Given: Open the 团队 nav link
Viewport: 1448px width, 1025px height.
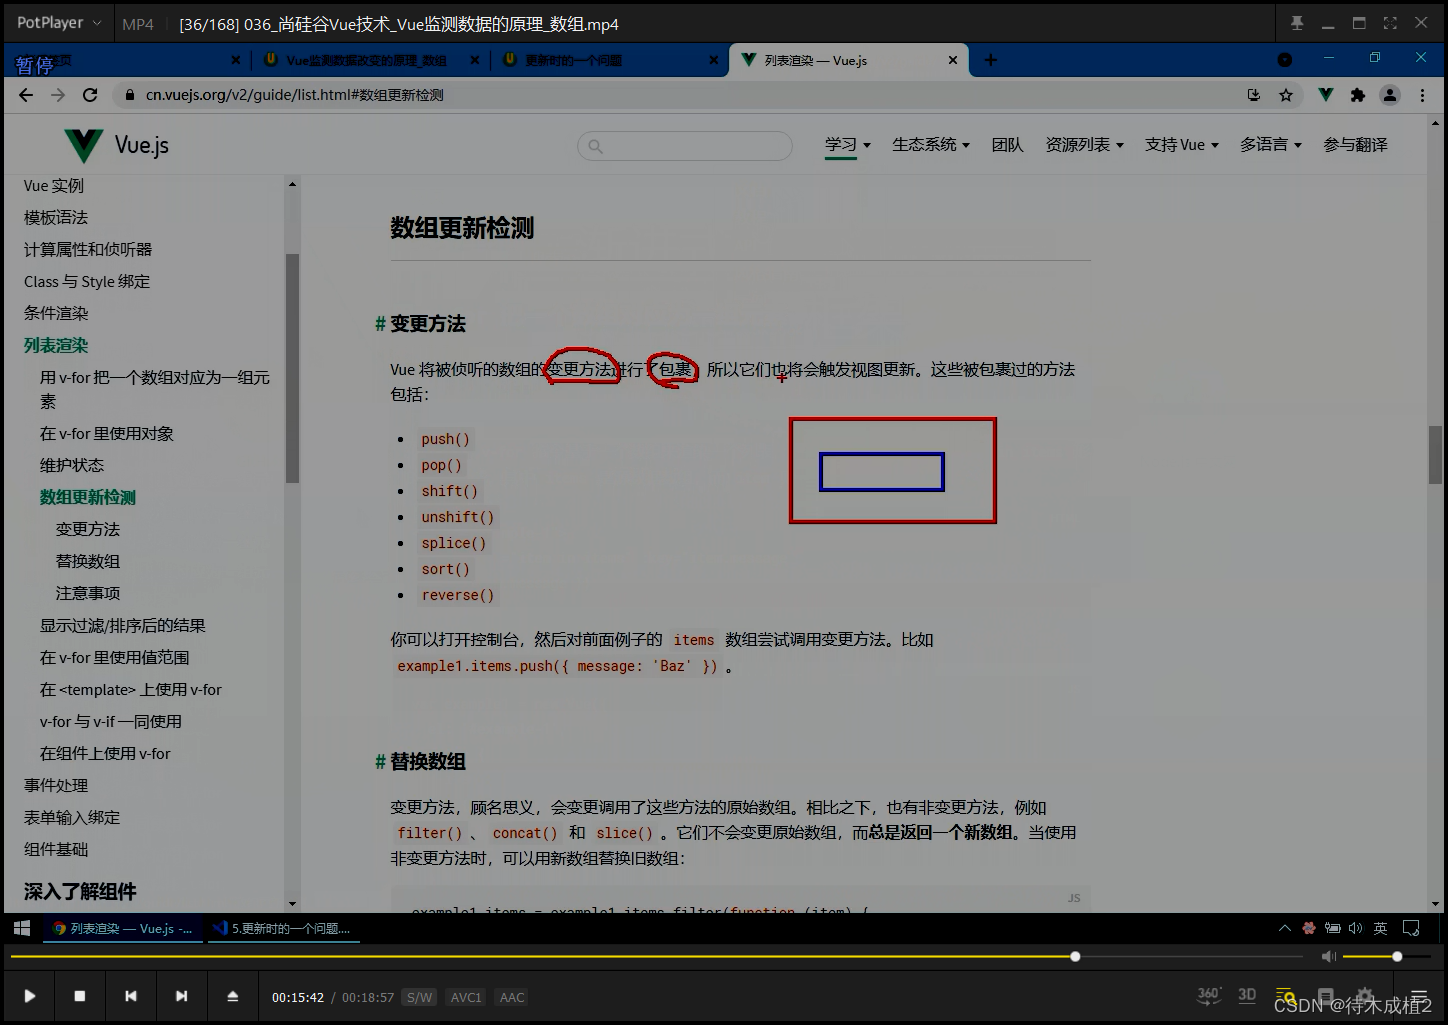Looking at the screenshot, I should [1007, 145].
